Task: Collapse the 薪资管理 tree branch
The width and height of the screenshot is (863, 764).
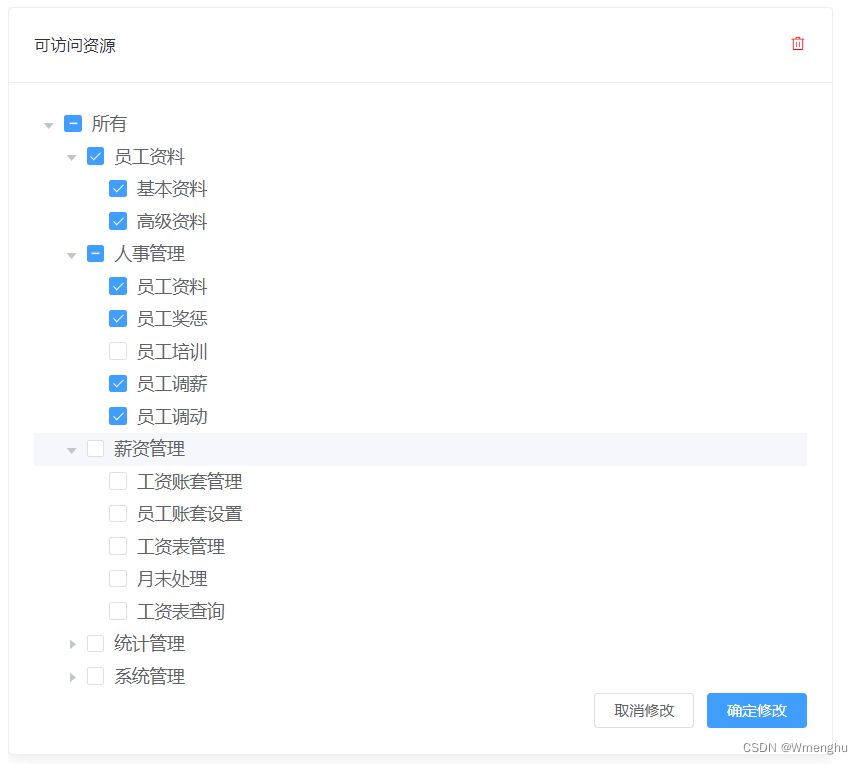Action: pos(71,450)
